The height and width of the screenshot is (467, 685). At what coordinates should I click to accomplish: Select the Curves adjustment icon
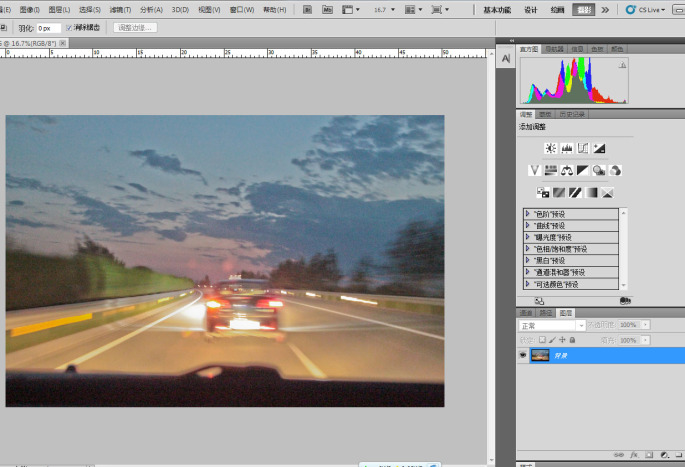(x=583, y=148)
